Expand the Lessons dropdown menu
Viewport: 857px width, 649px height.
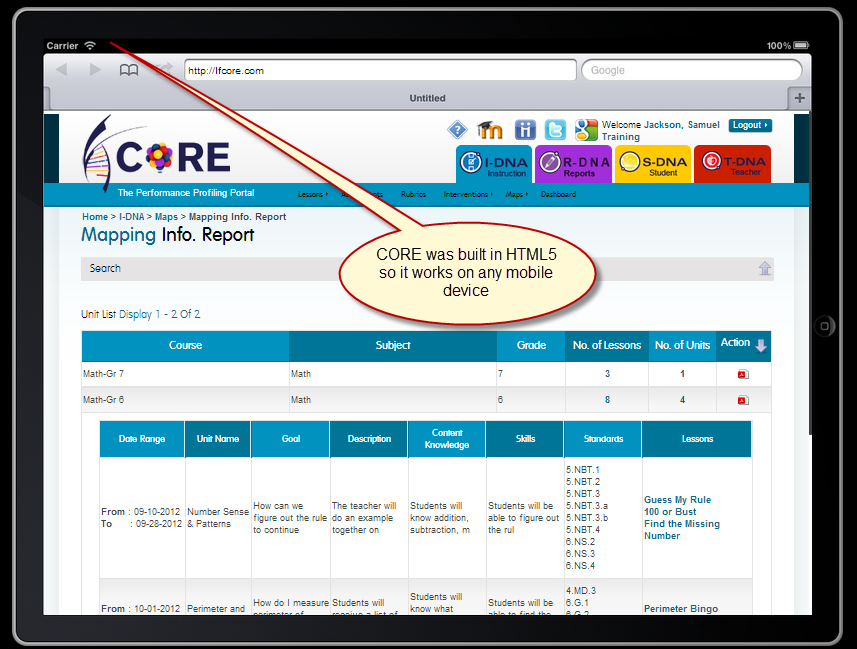(311, 194)
